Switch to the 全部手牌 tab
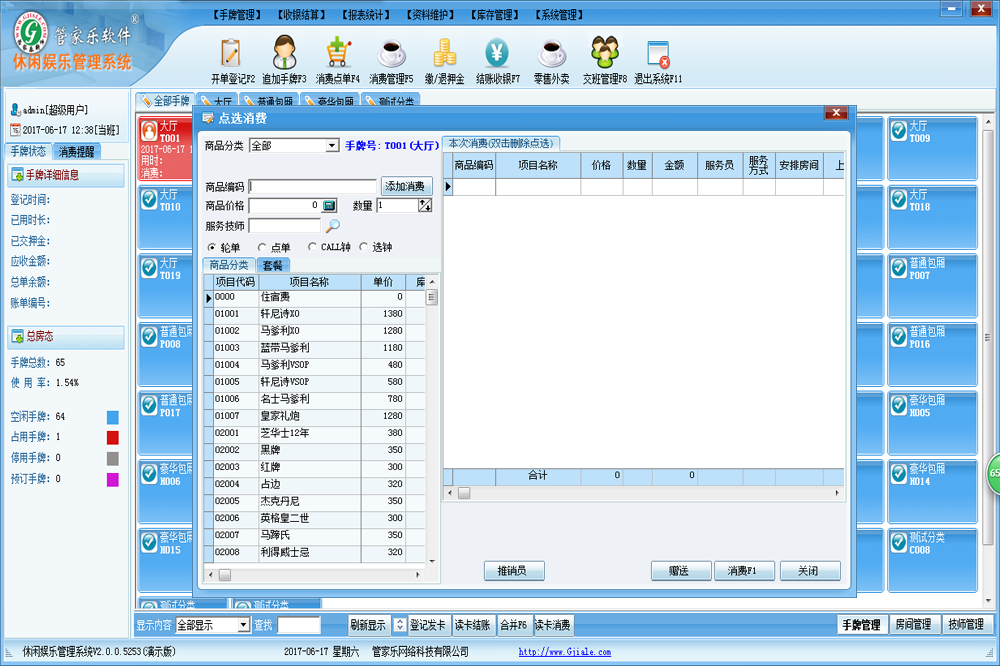Screen dimensions: 1000x666 [165, 101]
